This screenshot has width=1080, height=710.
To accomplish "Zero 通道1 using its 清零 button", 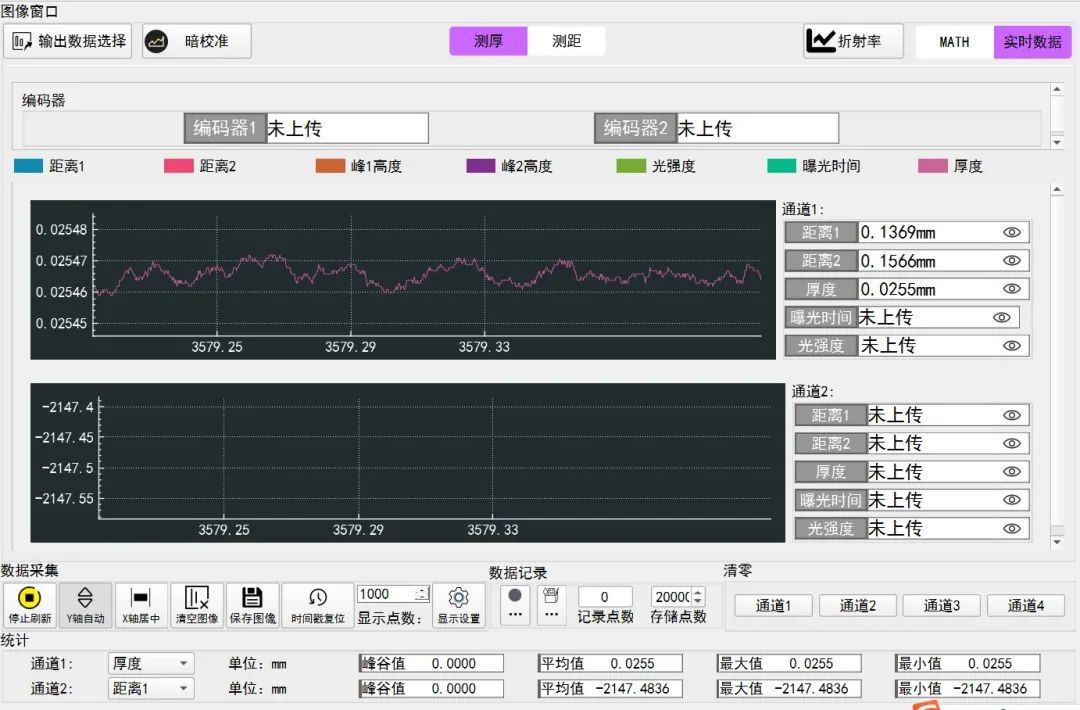I will pyautogui.click(x=772, y=605).
